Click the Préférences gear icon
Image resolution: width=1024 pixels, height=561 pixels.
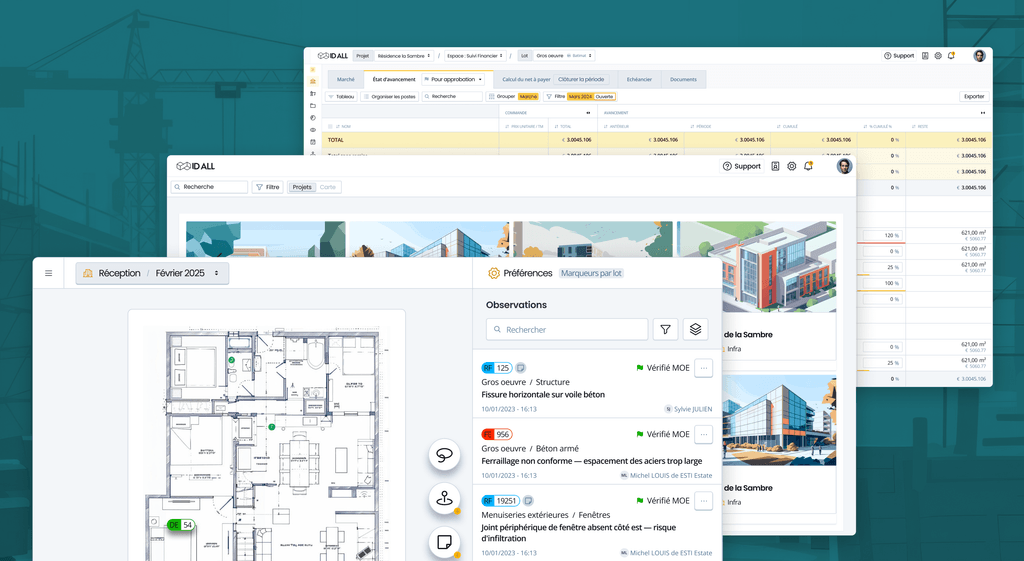[494, 273]
